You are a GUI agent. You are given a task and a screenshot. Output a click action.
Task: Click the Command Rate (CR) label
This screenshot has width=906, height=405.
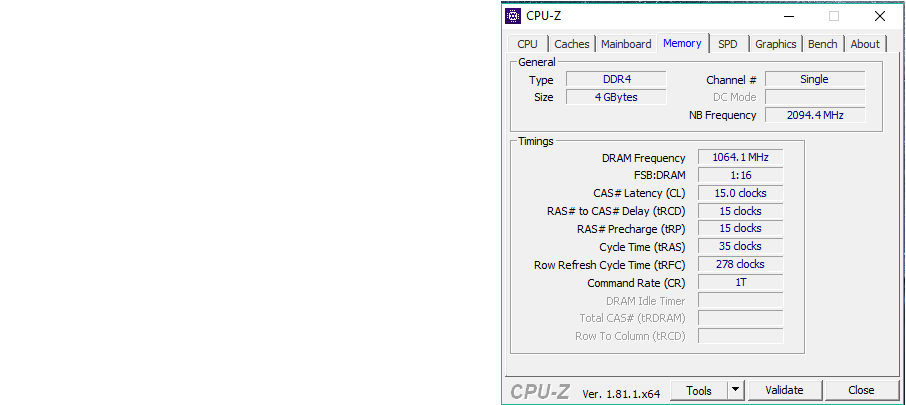636,283
